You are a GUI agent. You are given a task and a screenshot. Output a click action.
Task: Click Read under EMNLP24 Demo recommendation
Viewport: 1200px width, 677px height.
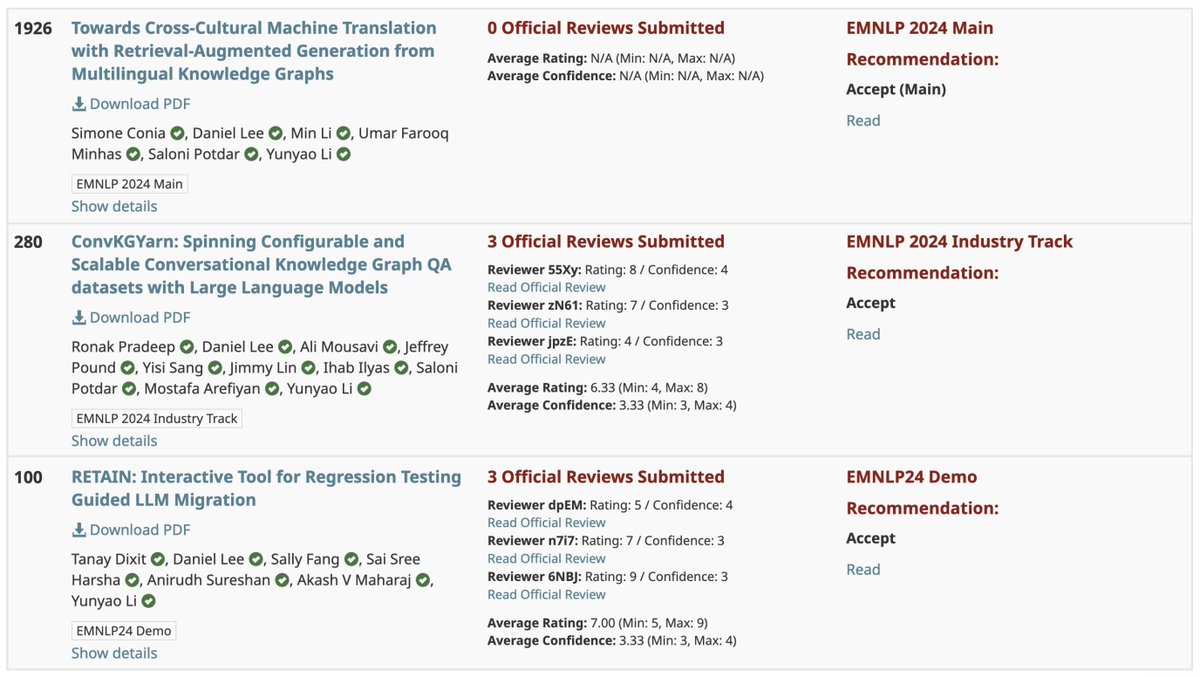pyautogui.click(x=863, y=570)
